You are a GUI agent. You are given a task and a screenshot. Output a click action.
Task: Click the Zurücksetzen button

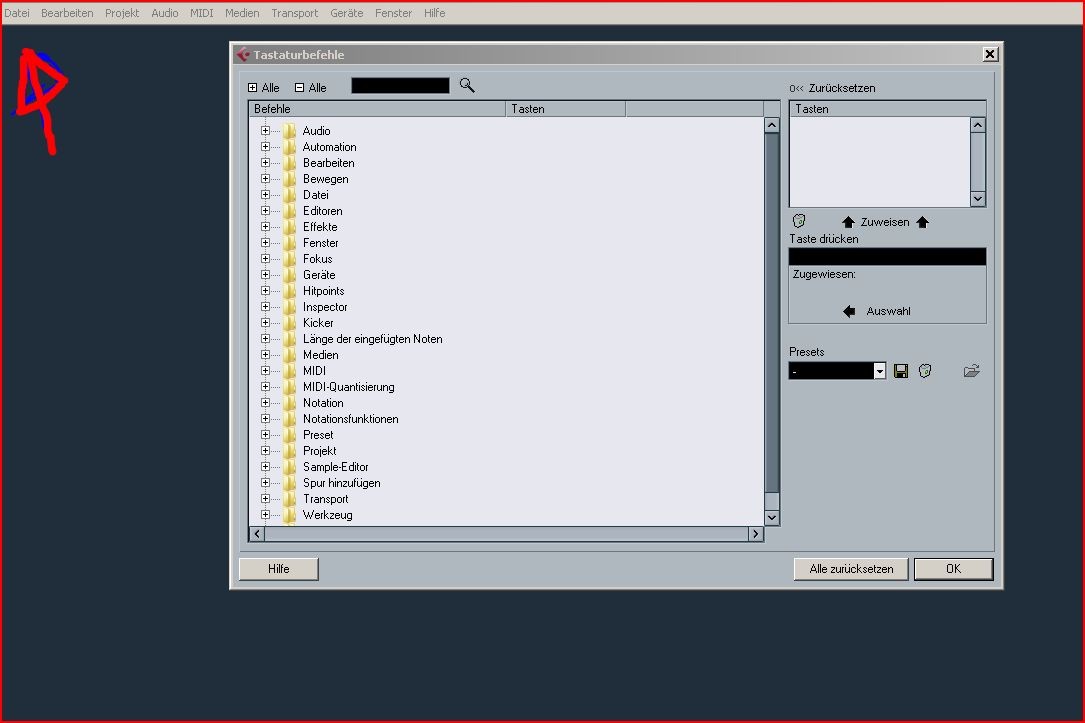(x=832, y=88)
